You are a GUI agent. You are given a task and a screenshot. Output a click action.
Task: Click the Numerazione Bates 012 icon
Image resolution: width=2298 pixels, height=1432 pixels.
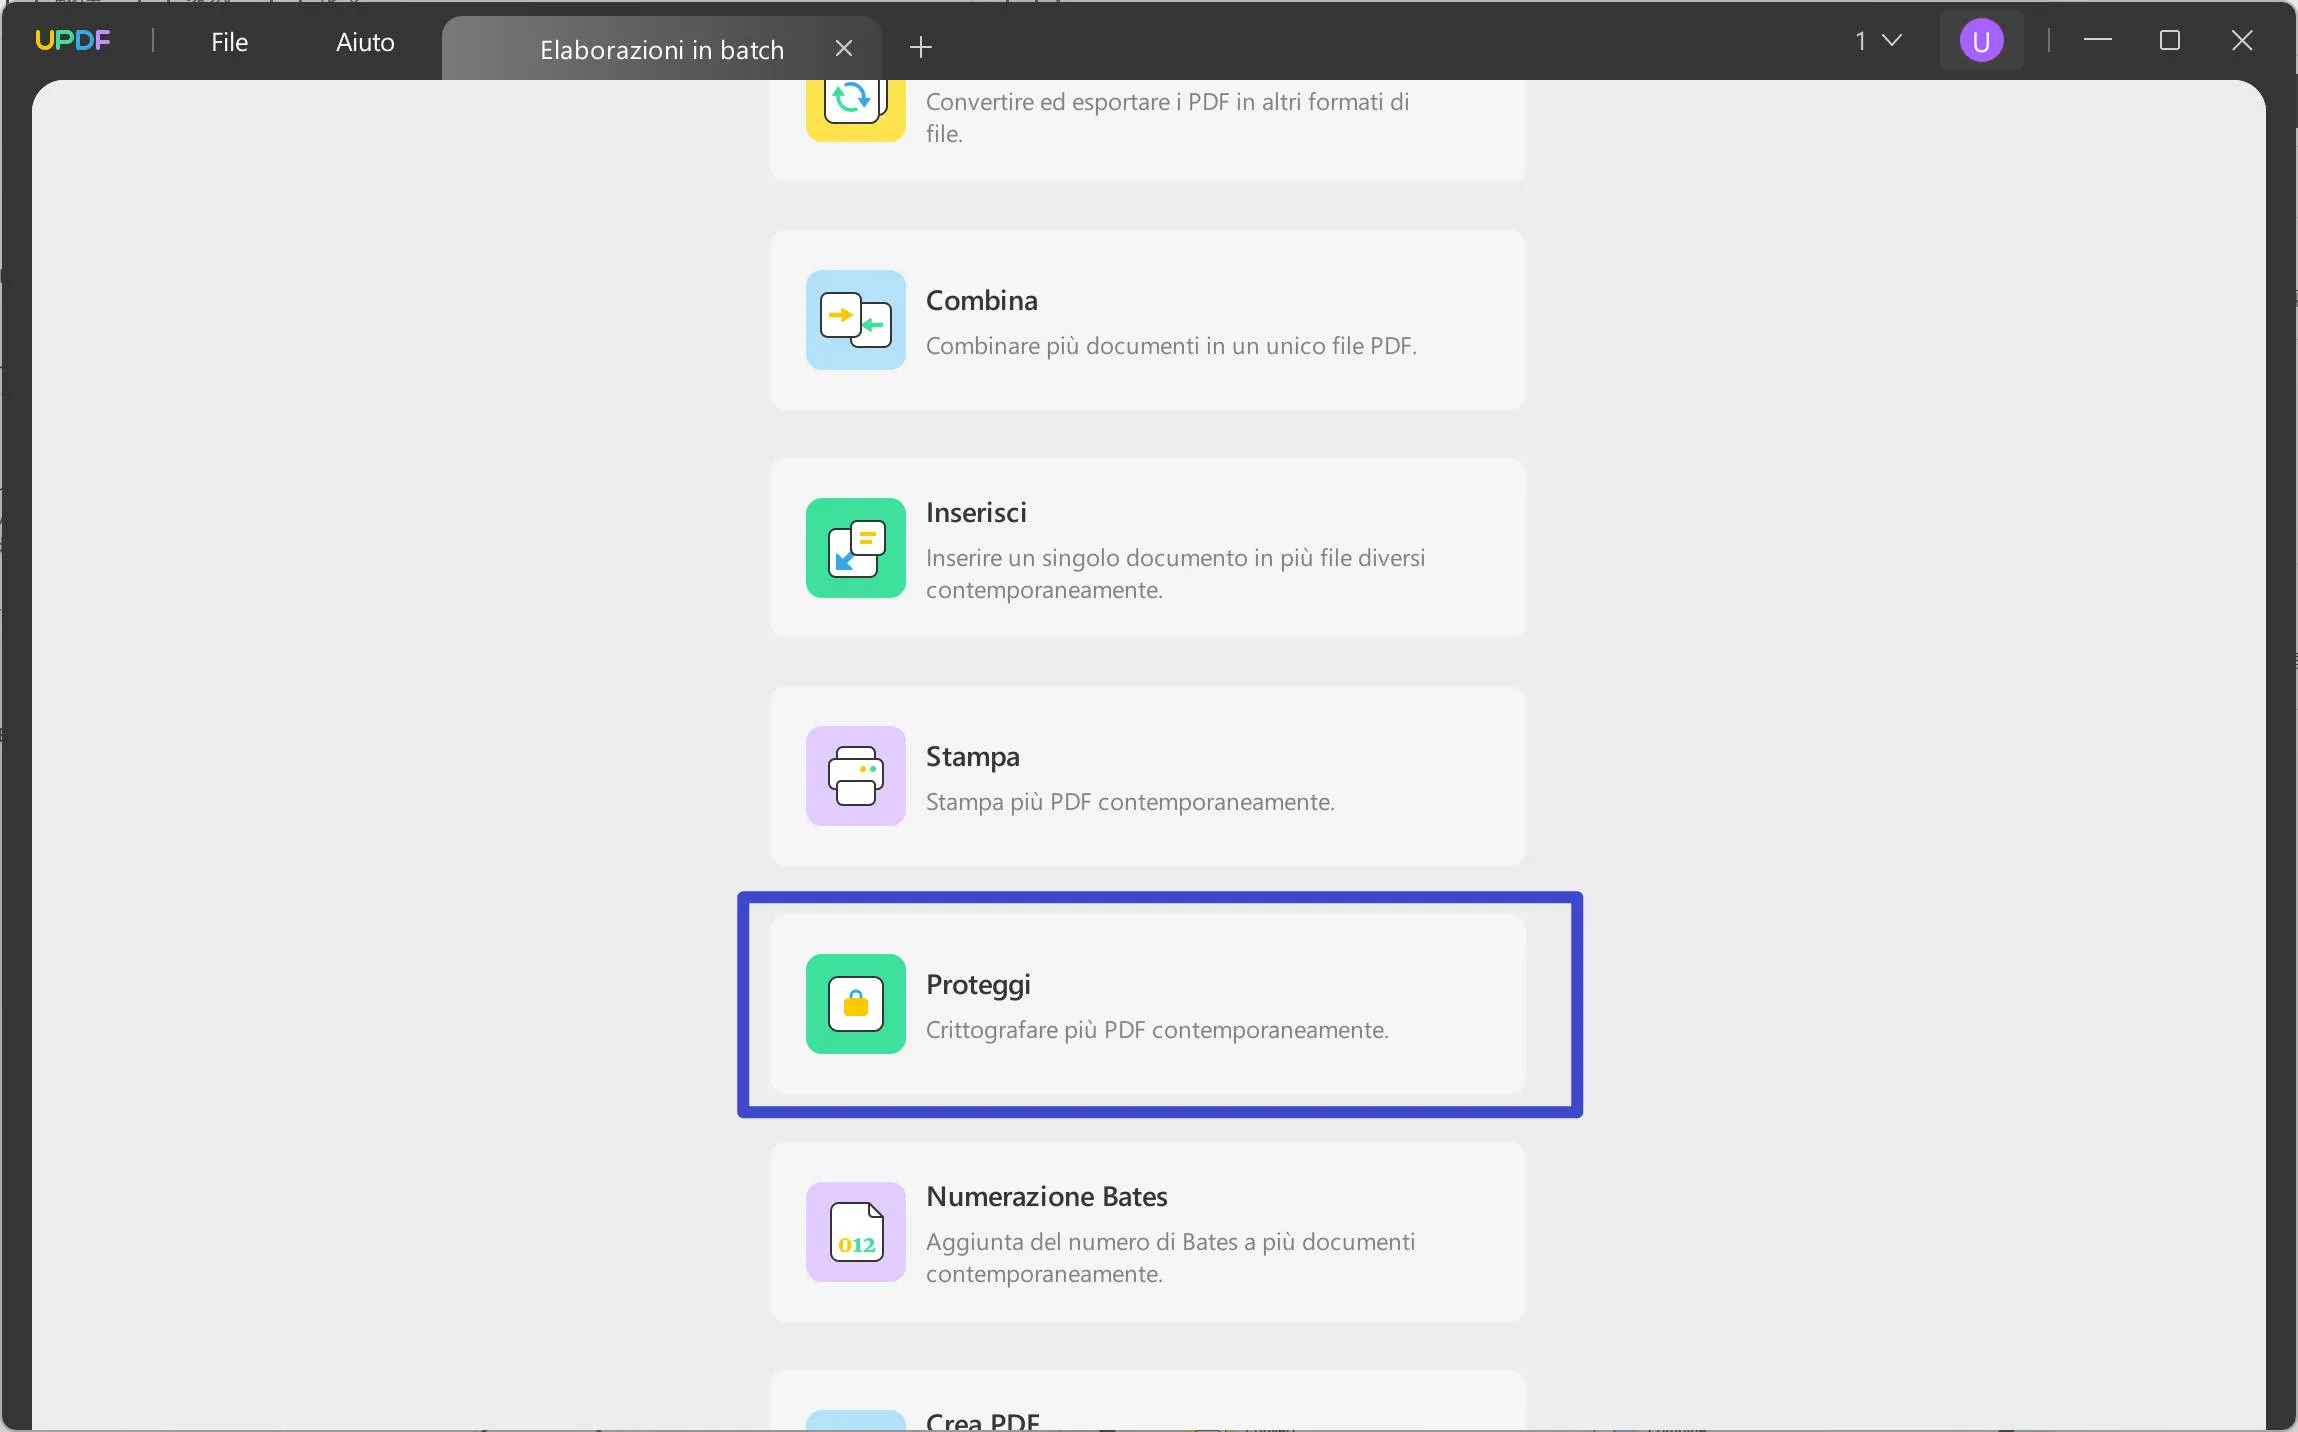pyautogui.click(x=856, y=1232)
